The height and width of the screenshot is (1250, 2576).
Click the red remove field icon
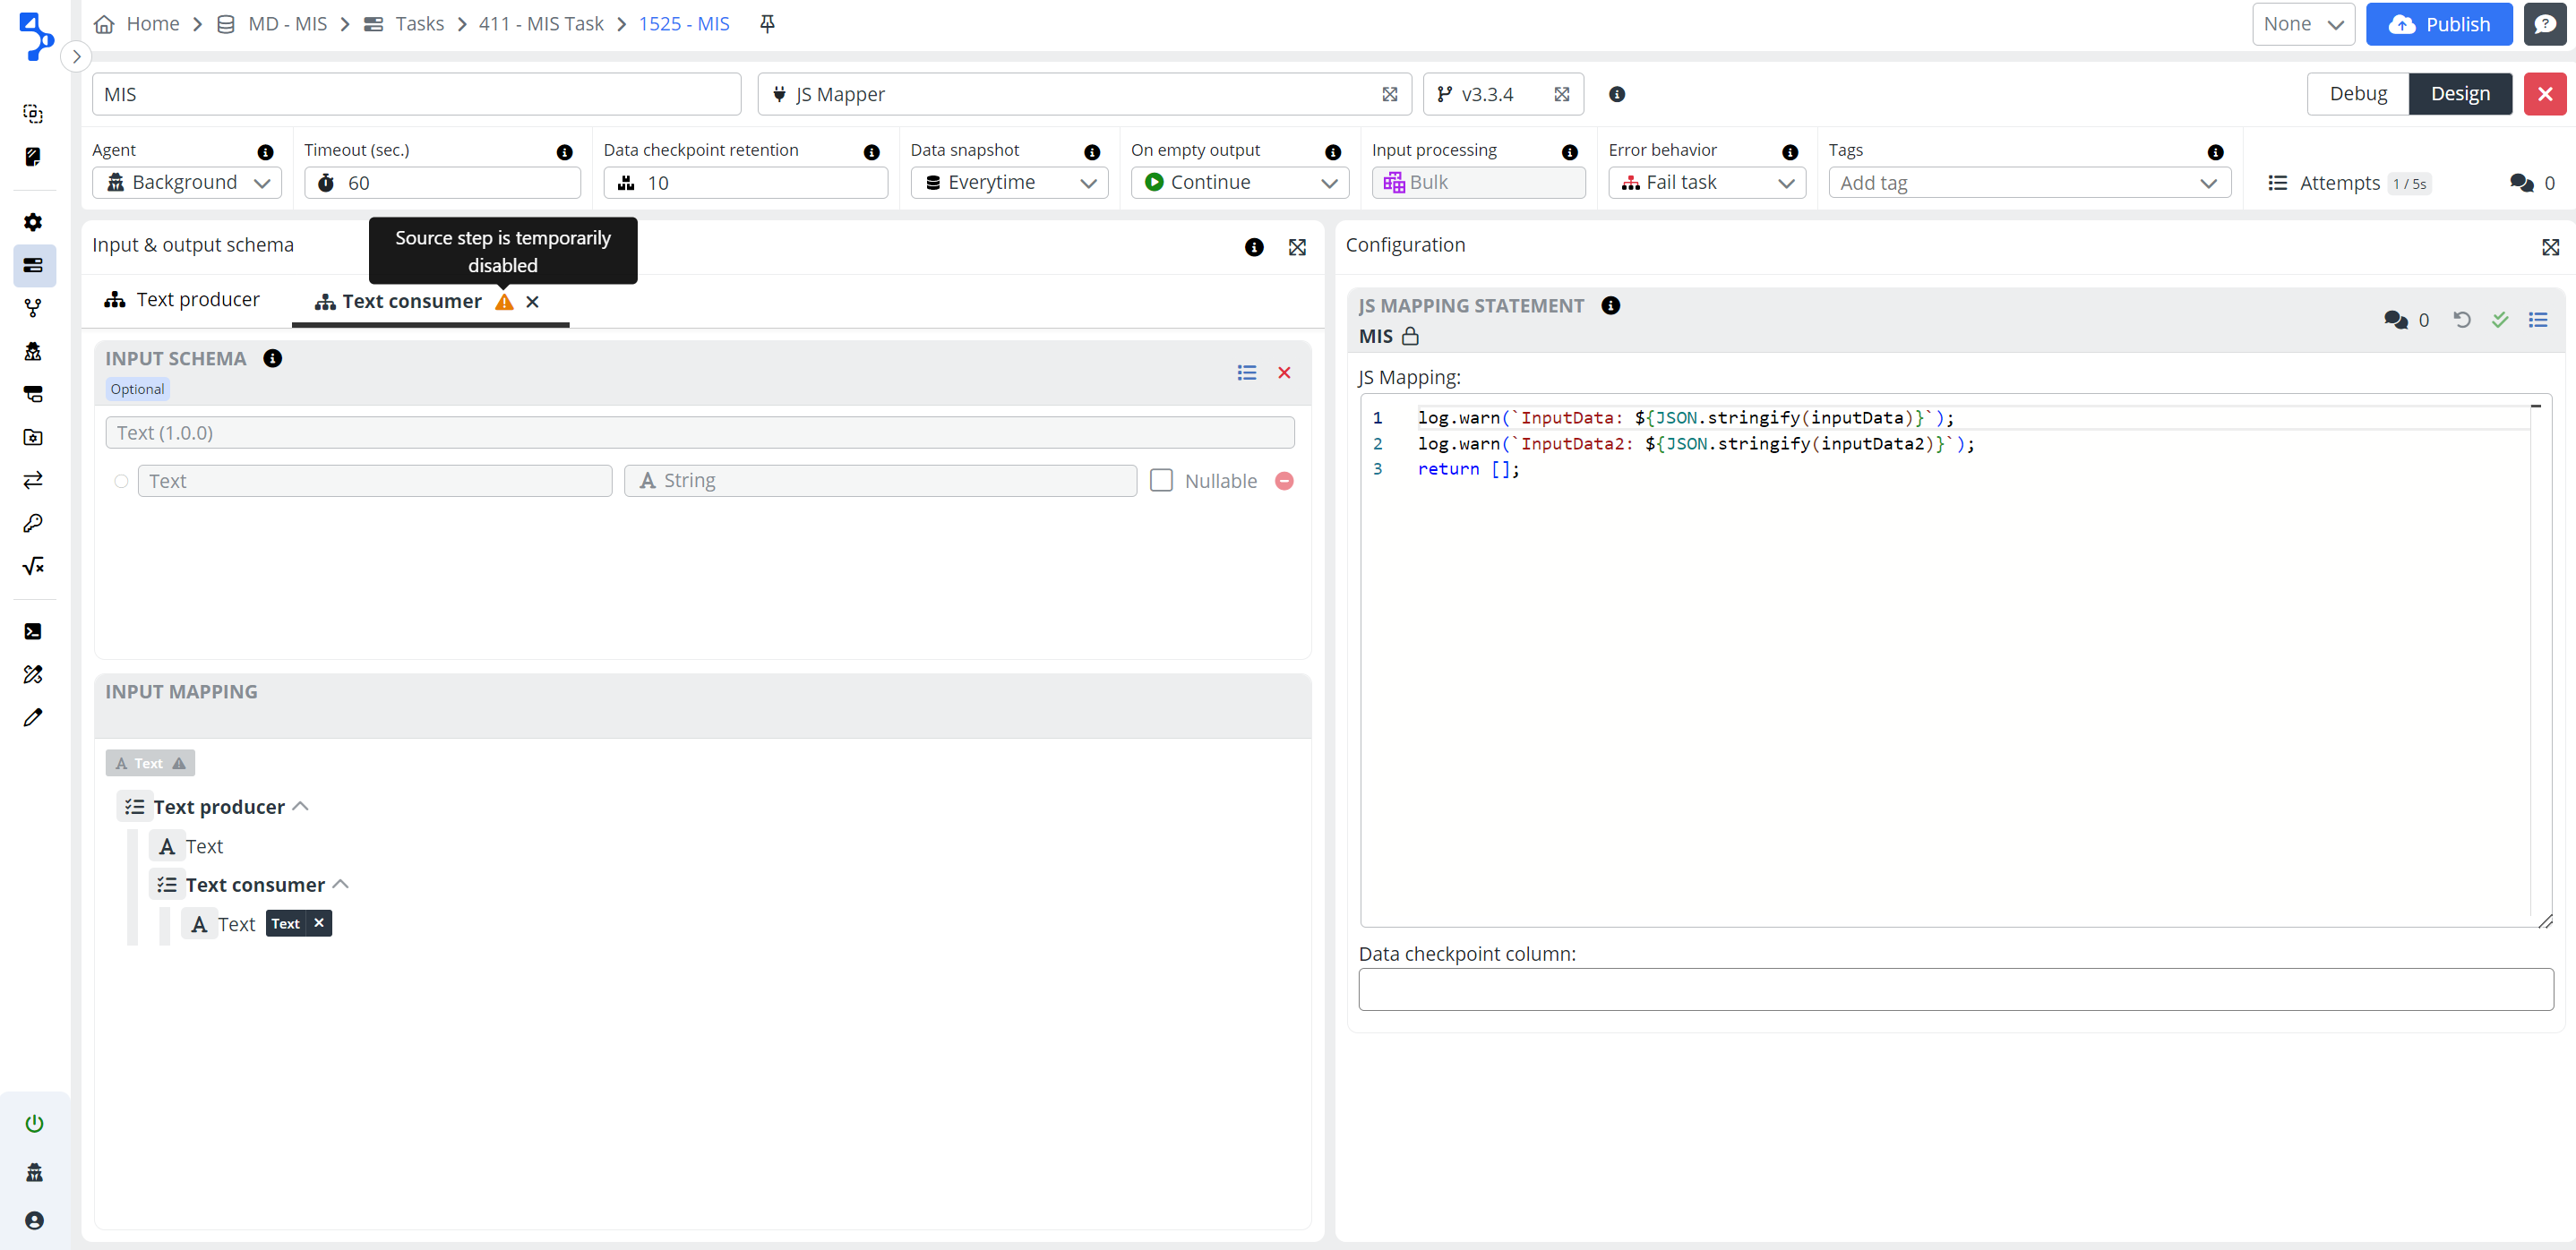pos(1284,481)
